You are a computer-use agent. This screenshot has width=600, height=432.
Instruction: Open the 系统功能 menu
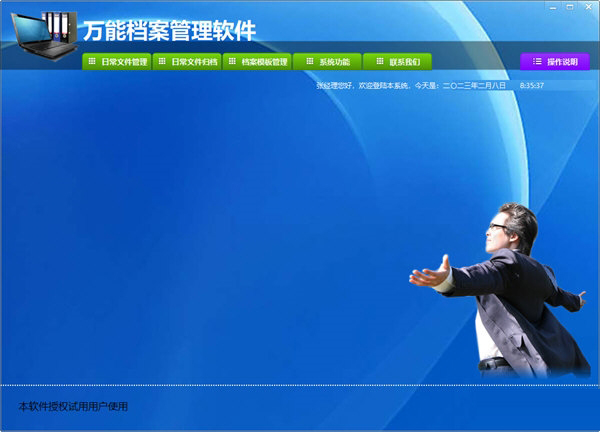(x=328, y=62)
